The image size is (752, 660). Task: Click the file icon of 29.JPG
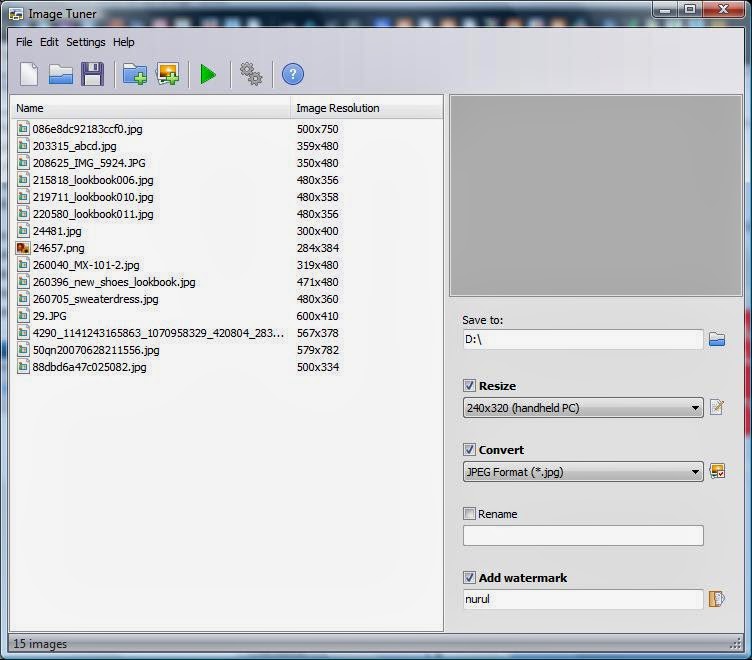(x=23, y=316)
